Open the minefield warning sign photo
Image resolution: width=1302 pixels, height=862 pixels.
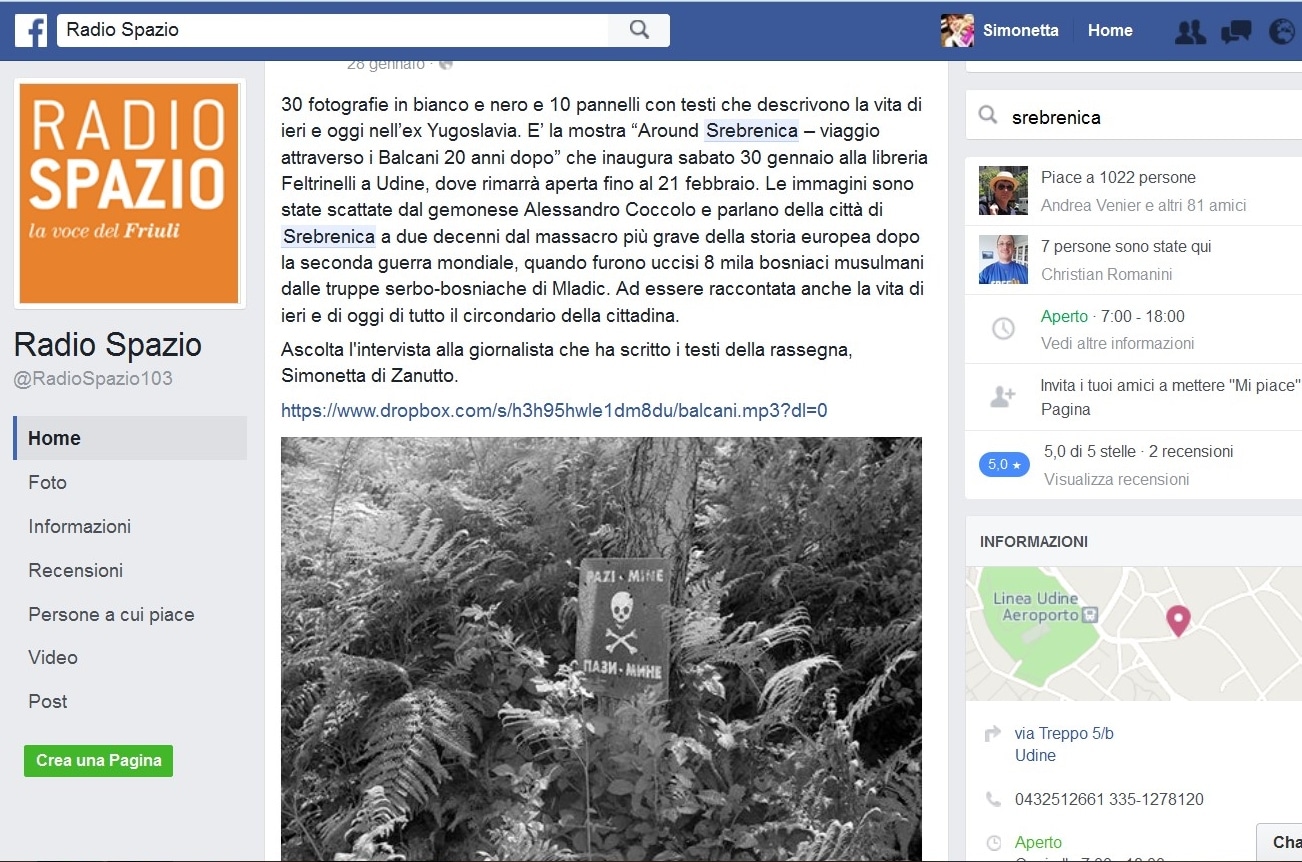point(601,649)
